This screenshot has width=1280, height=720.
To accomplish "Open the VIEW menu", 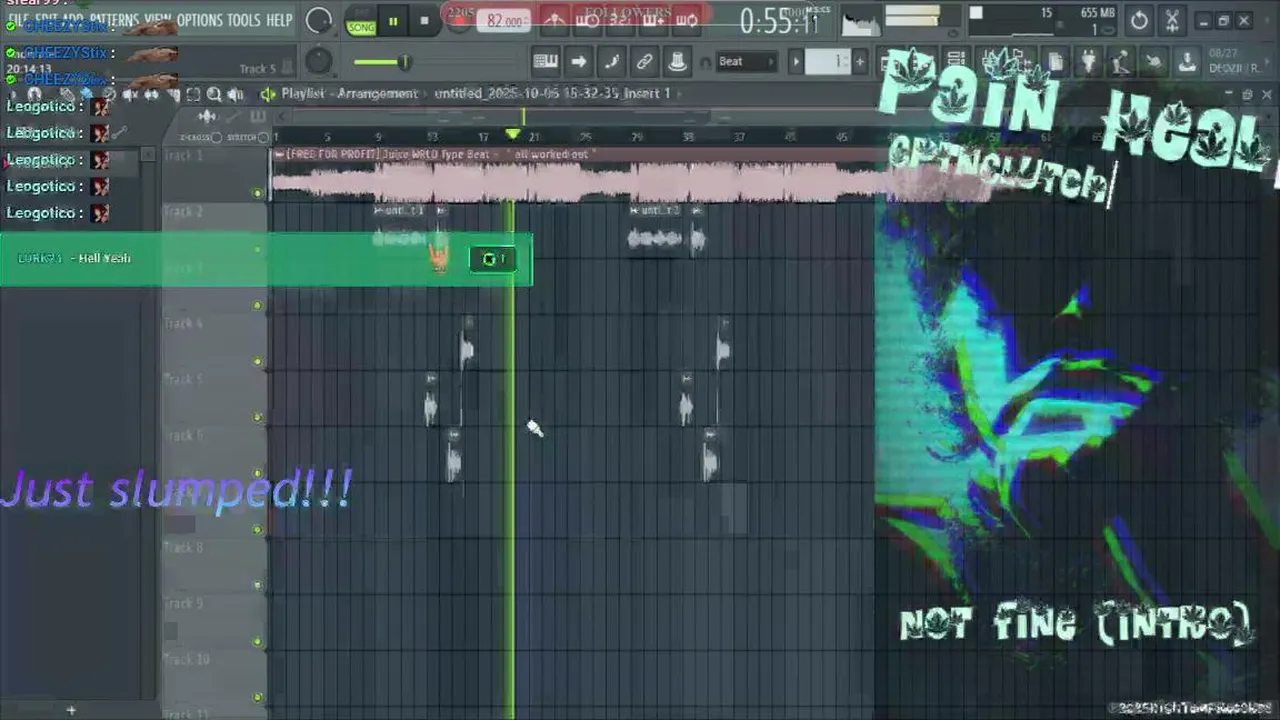I will coord(157,20).
